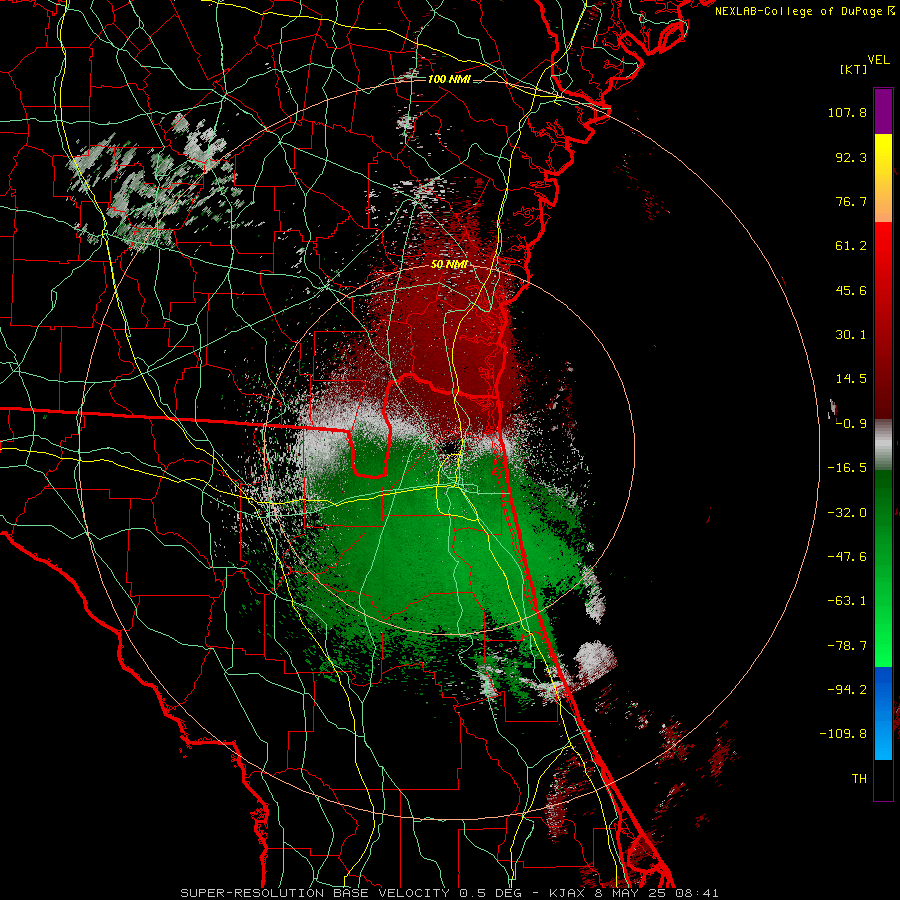Select the -0.9 velocity scale value

[x=851, y=424]
